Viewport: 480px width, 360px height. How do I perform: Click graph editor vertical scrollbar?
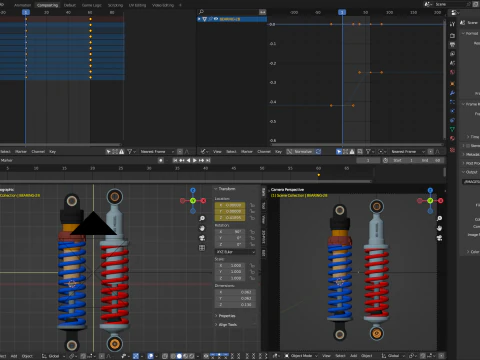click(445, 80)
